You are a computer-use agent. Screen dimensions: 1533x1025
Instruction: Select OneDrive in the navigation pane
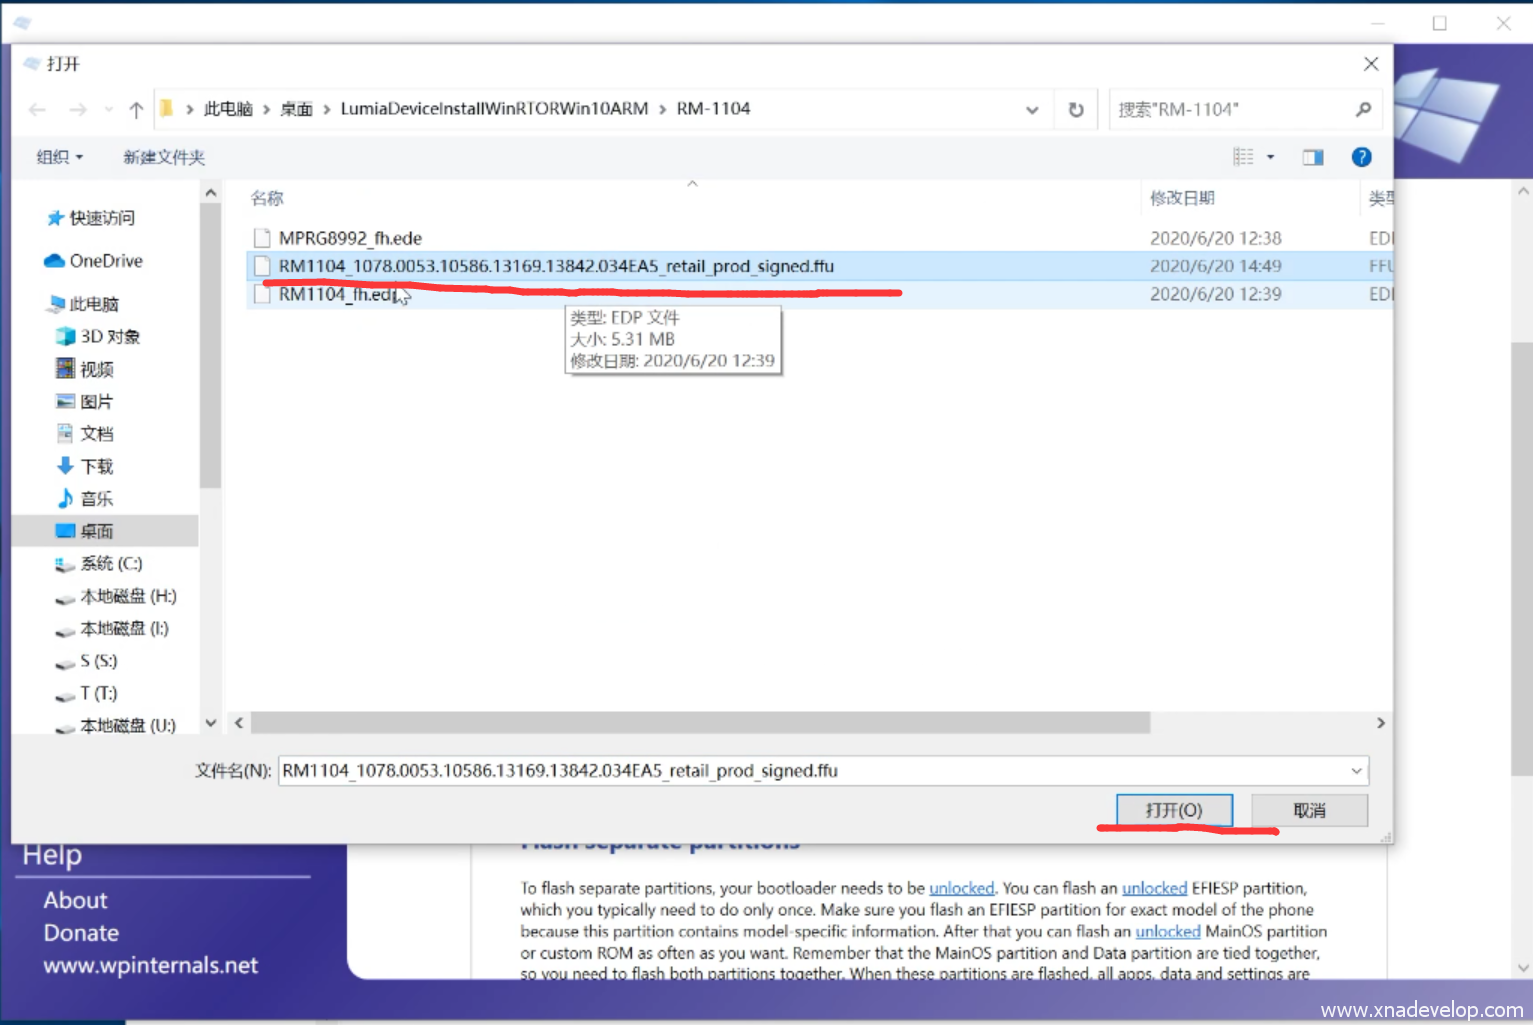coord(105,261)
